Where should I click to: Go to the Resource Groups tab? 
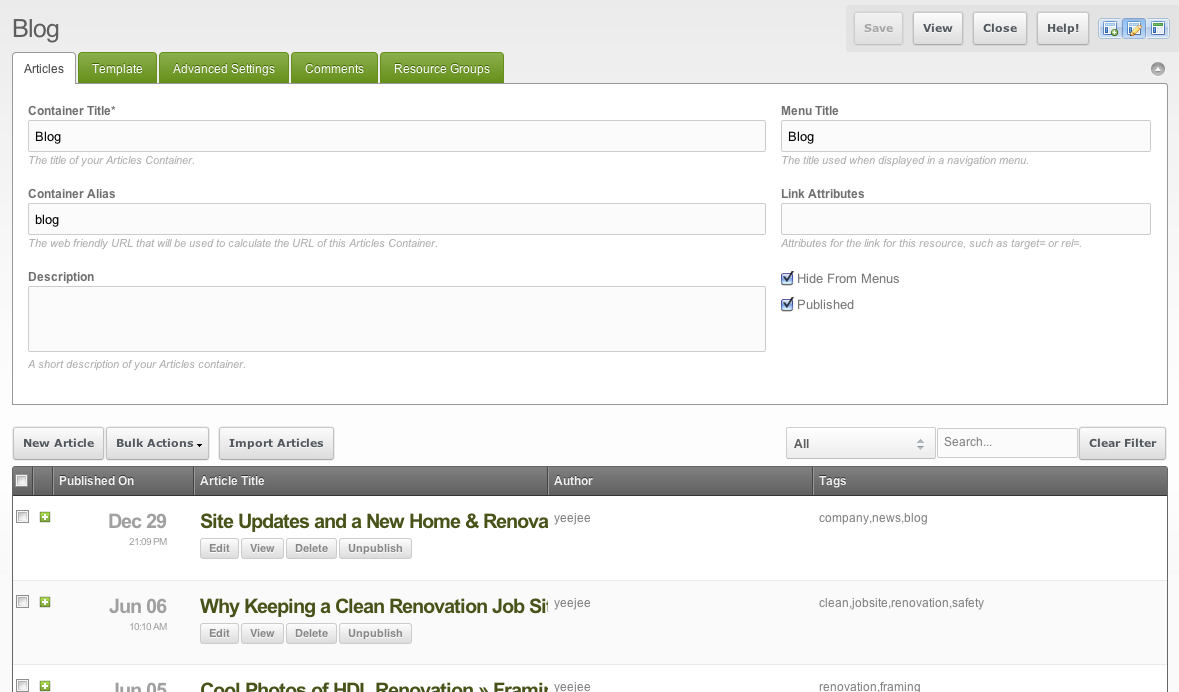click(441, 68)
